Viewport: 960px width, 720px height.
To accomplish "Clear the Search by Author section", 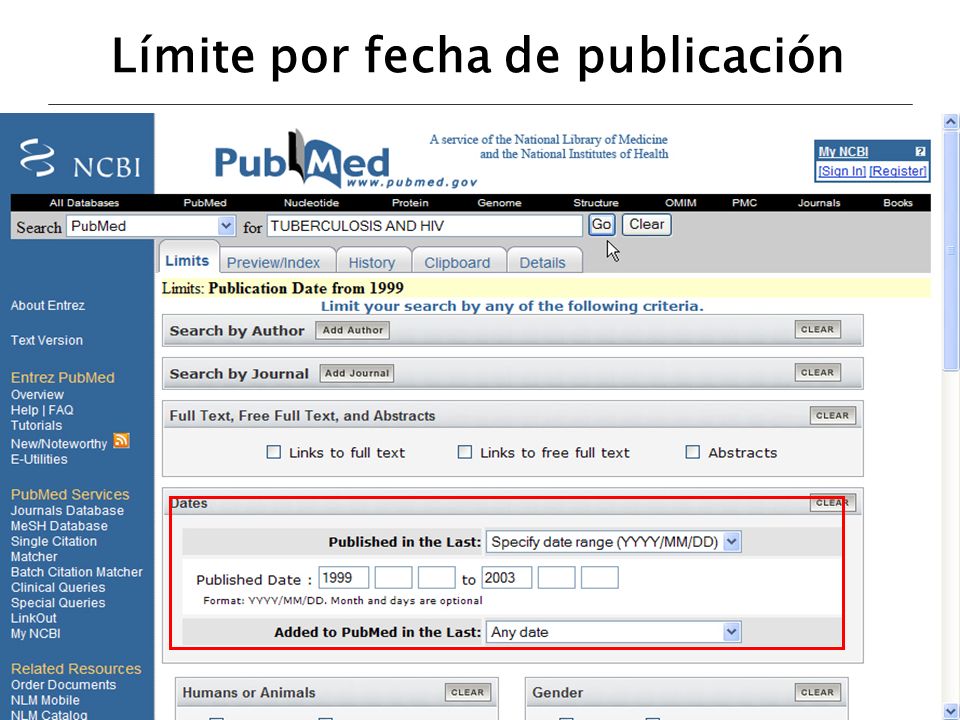I will 817,329.
